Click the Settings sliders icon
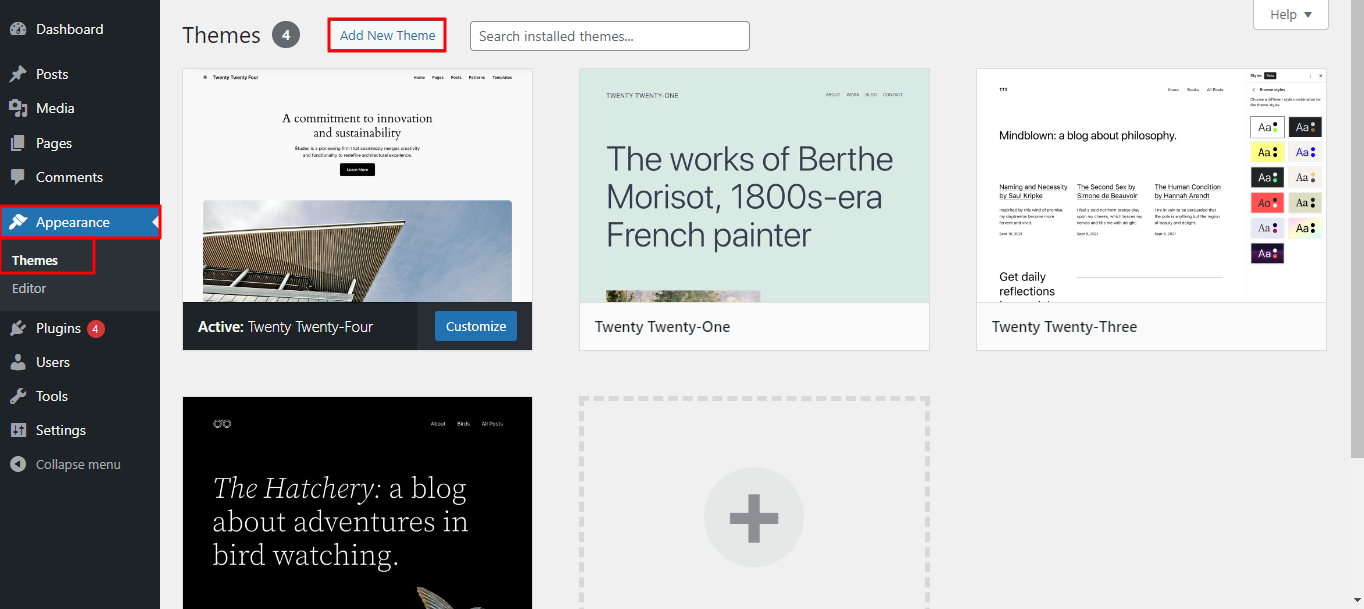The image size is (1364, 609). click(18, 430)
